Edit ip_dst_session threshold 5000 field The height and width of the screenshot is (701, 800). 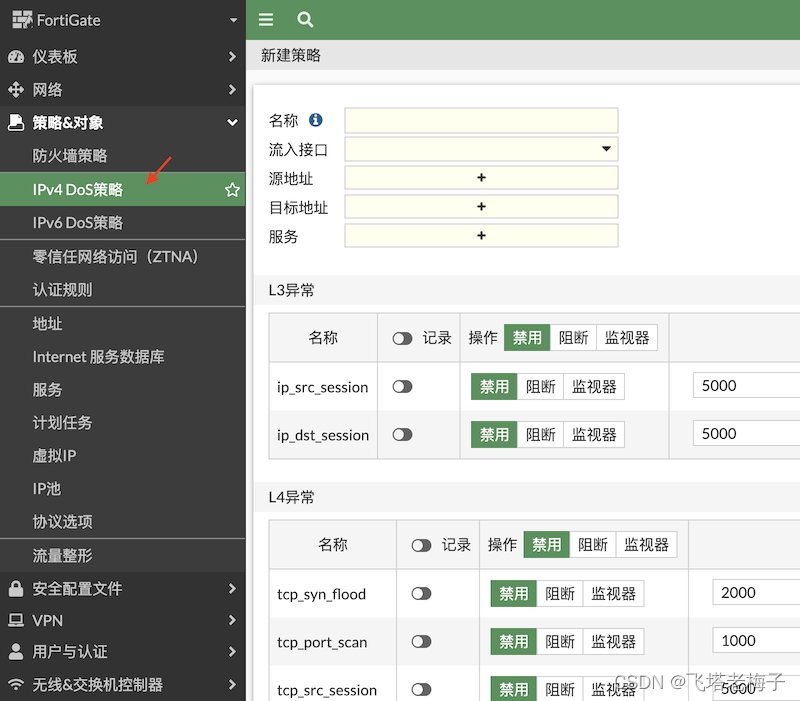746,433
